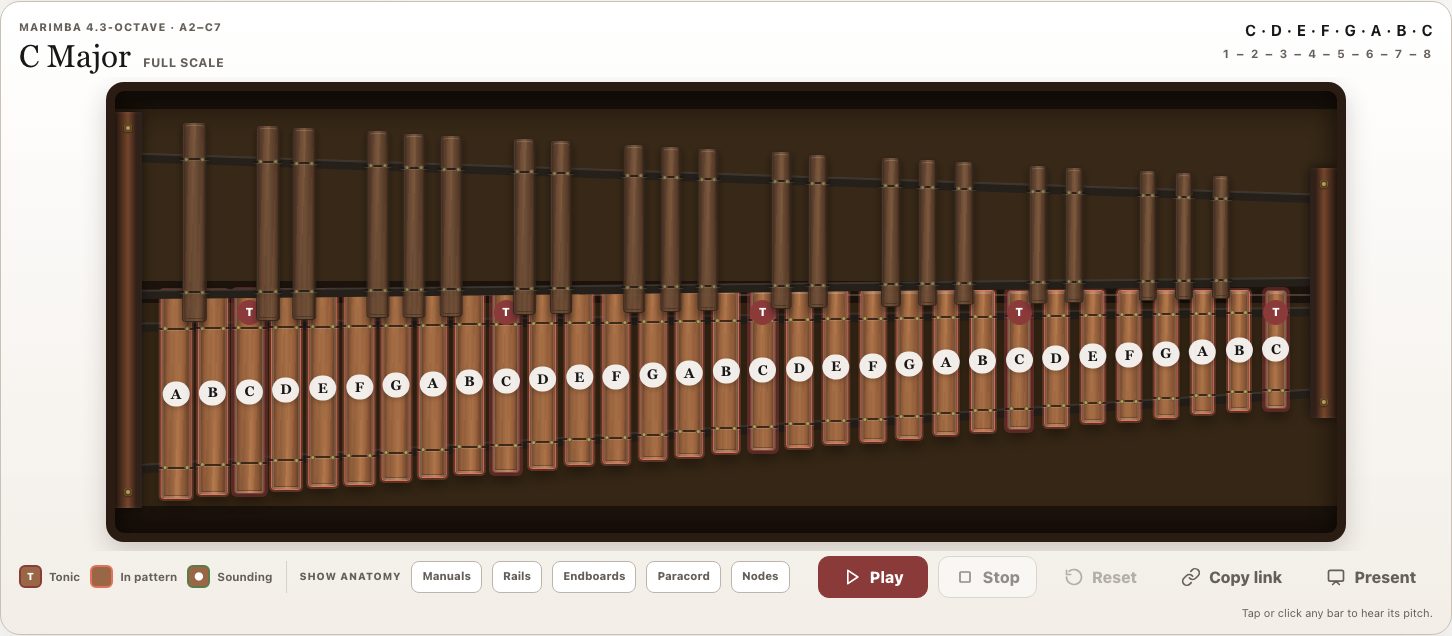Tap the third A bar (A4)
The height and width of the screenshot is (636, 1452).
pos(689,373)
